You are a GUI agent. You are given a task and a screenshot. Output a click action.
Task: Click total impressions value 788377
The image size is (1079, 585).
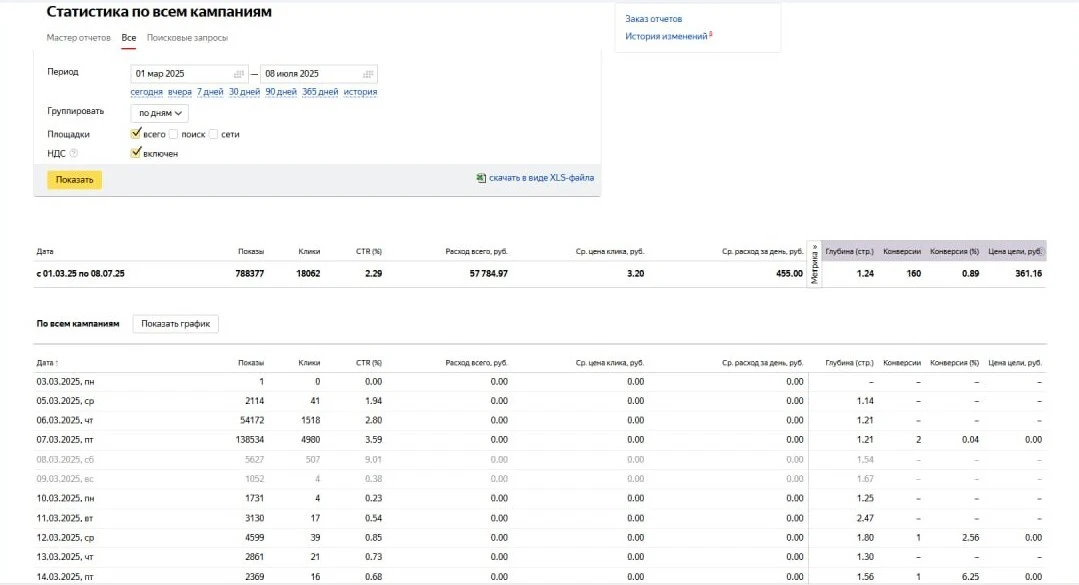(x=250, y=273)
